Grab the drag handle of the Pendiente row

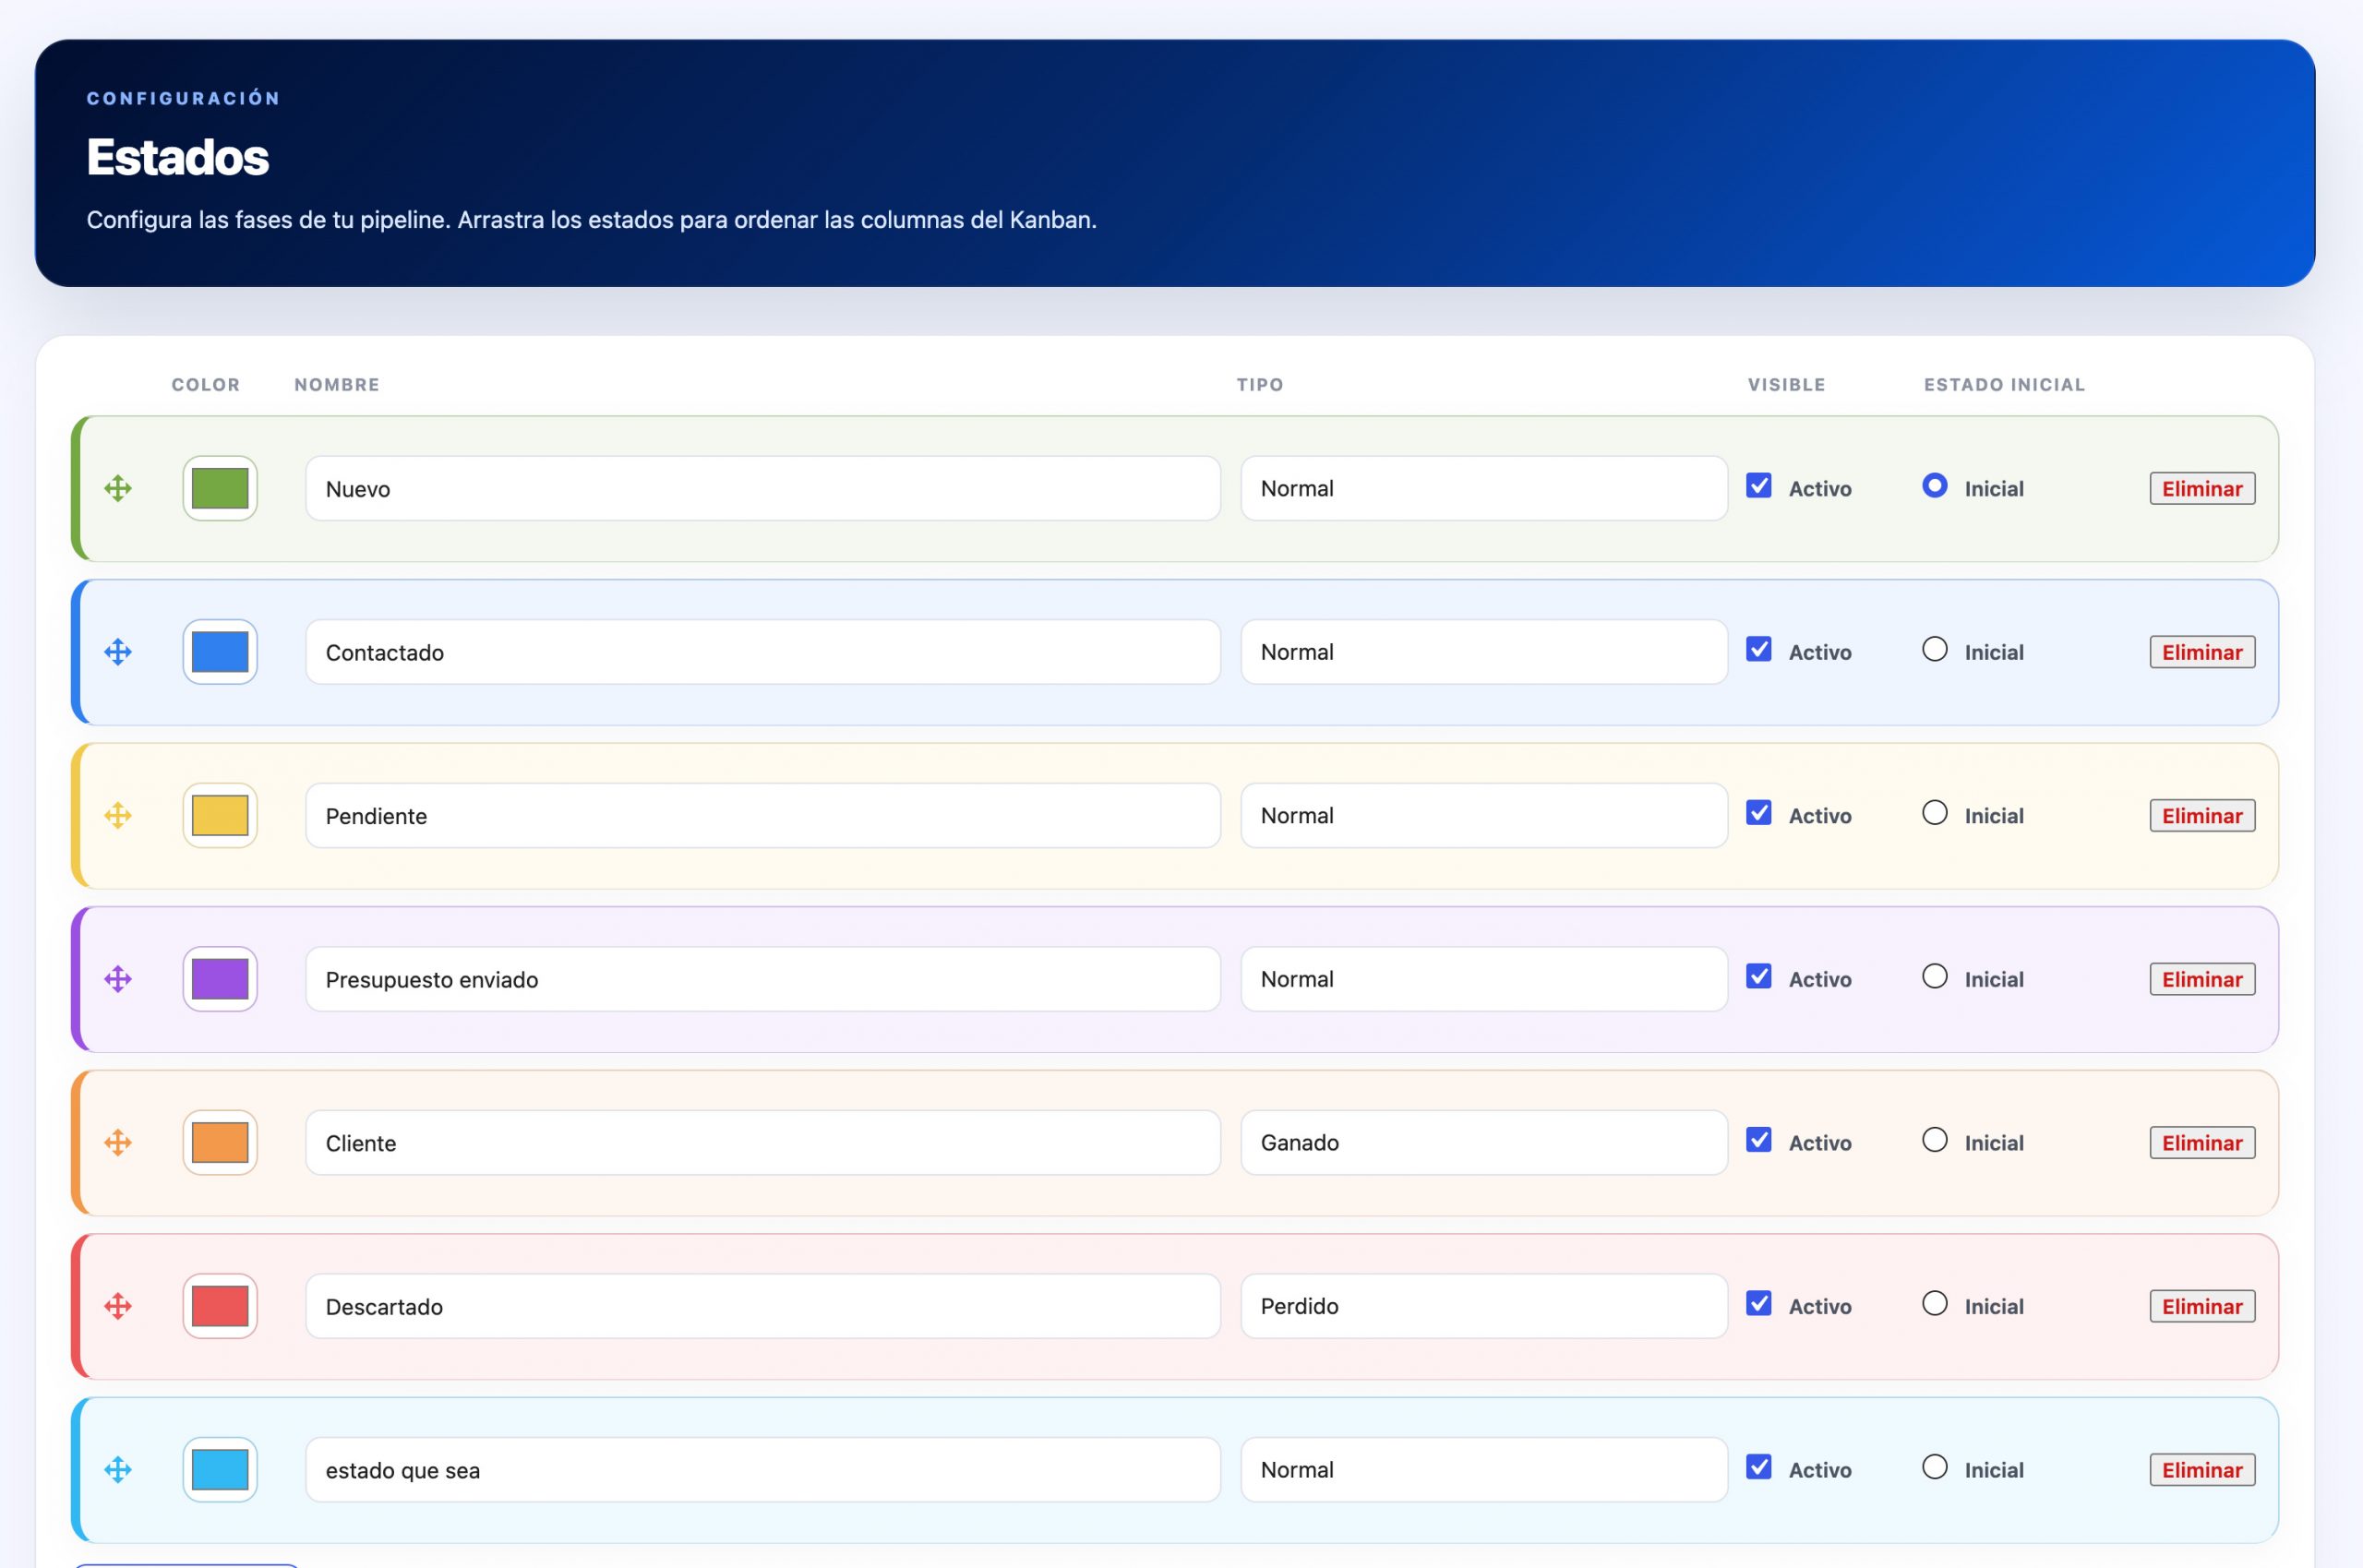coord(118,816)
